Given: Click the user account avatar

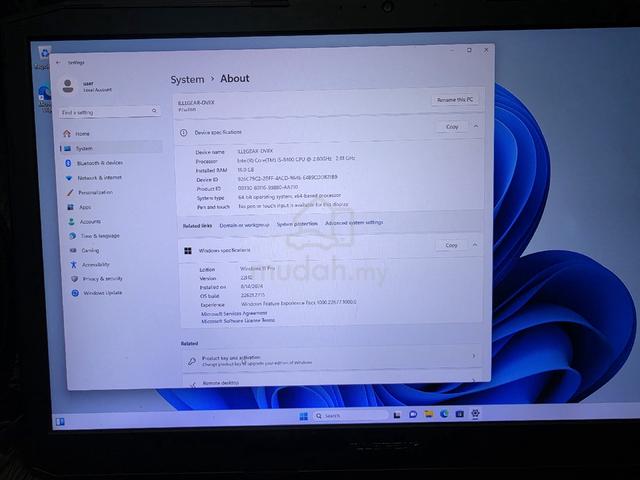Looking at the screenshot, I should pos(68,86).
